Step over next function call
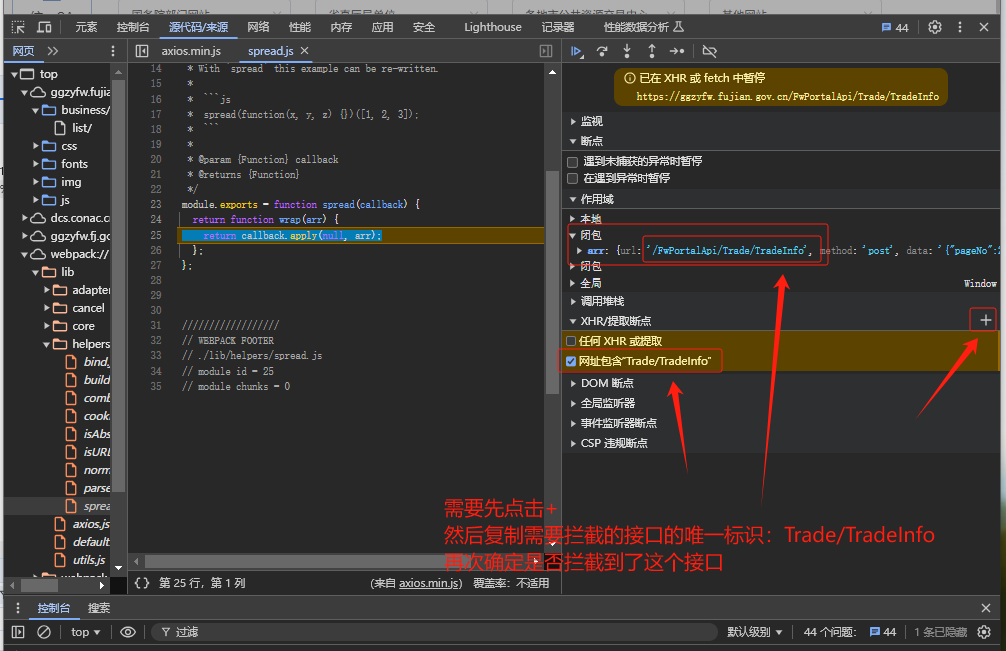 coord(602,51)
